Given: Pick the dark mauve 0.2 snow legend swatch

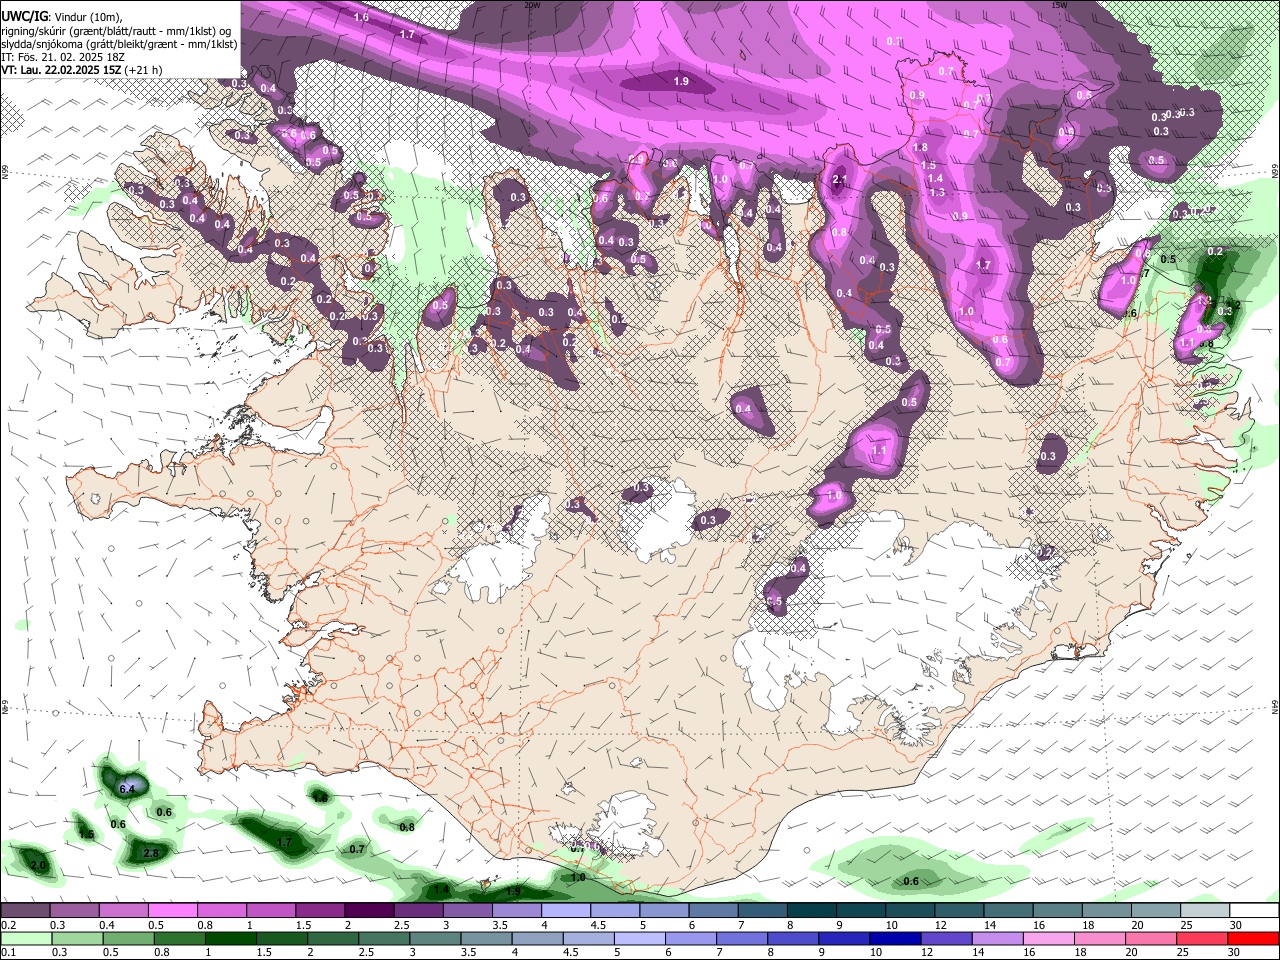Looking at the screenshot, I should click(x=25, y=911).
